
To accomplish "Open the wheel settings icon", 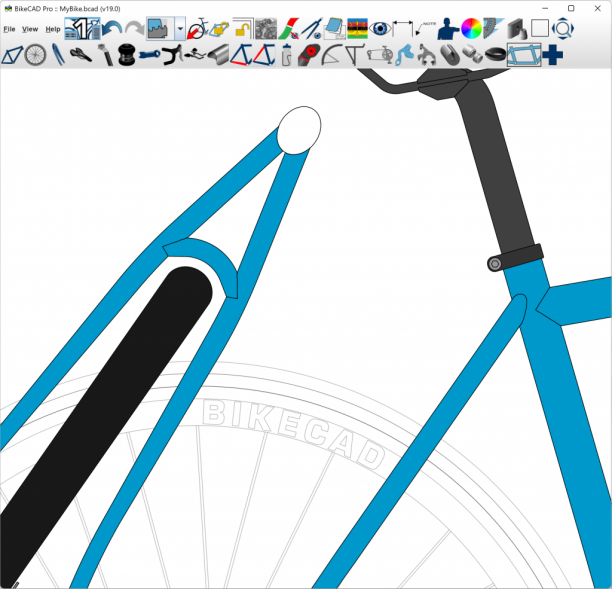I will pyautogui.click(x=35, y=55).
